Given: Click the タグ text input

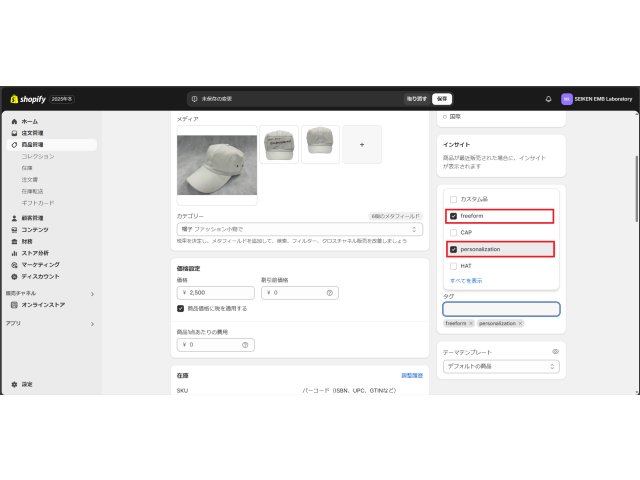Looking at the screenshot, I should coord(501,309).
